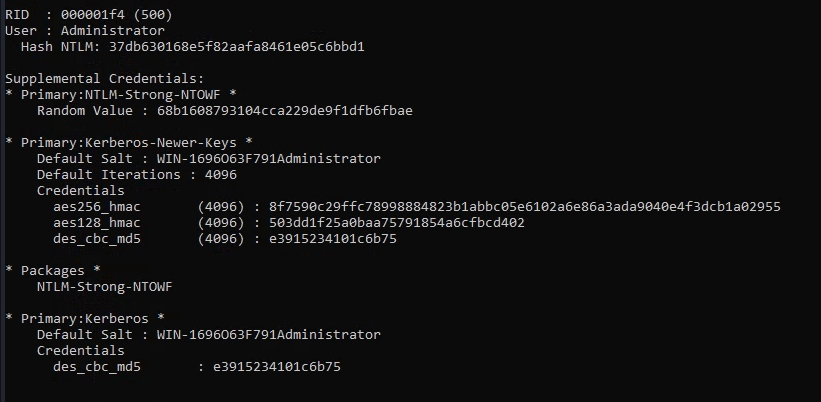Click the aes256_hmac key label
This screenshot has height=402, width=821.
click(x=97, y=207)
